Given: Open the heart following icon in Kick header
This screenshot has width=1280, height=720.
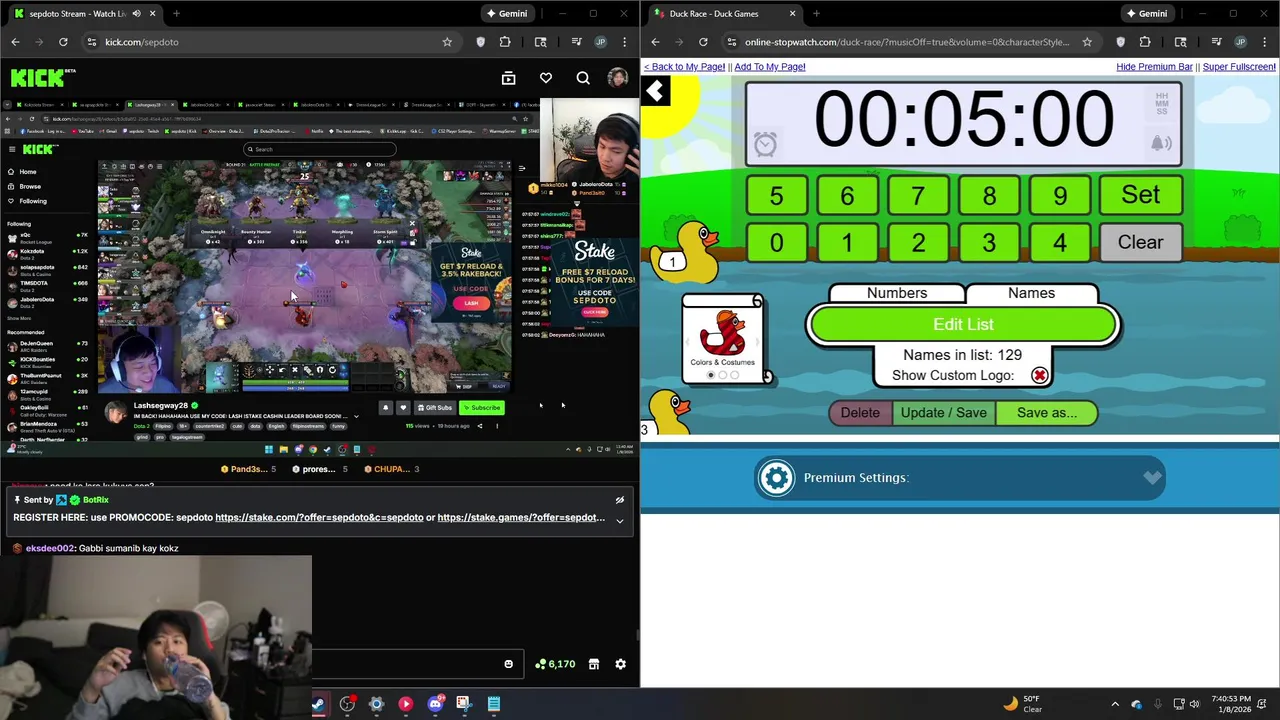Looking at the screenshot, I should [x=546, y=78].
